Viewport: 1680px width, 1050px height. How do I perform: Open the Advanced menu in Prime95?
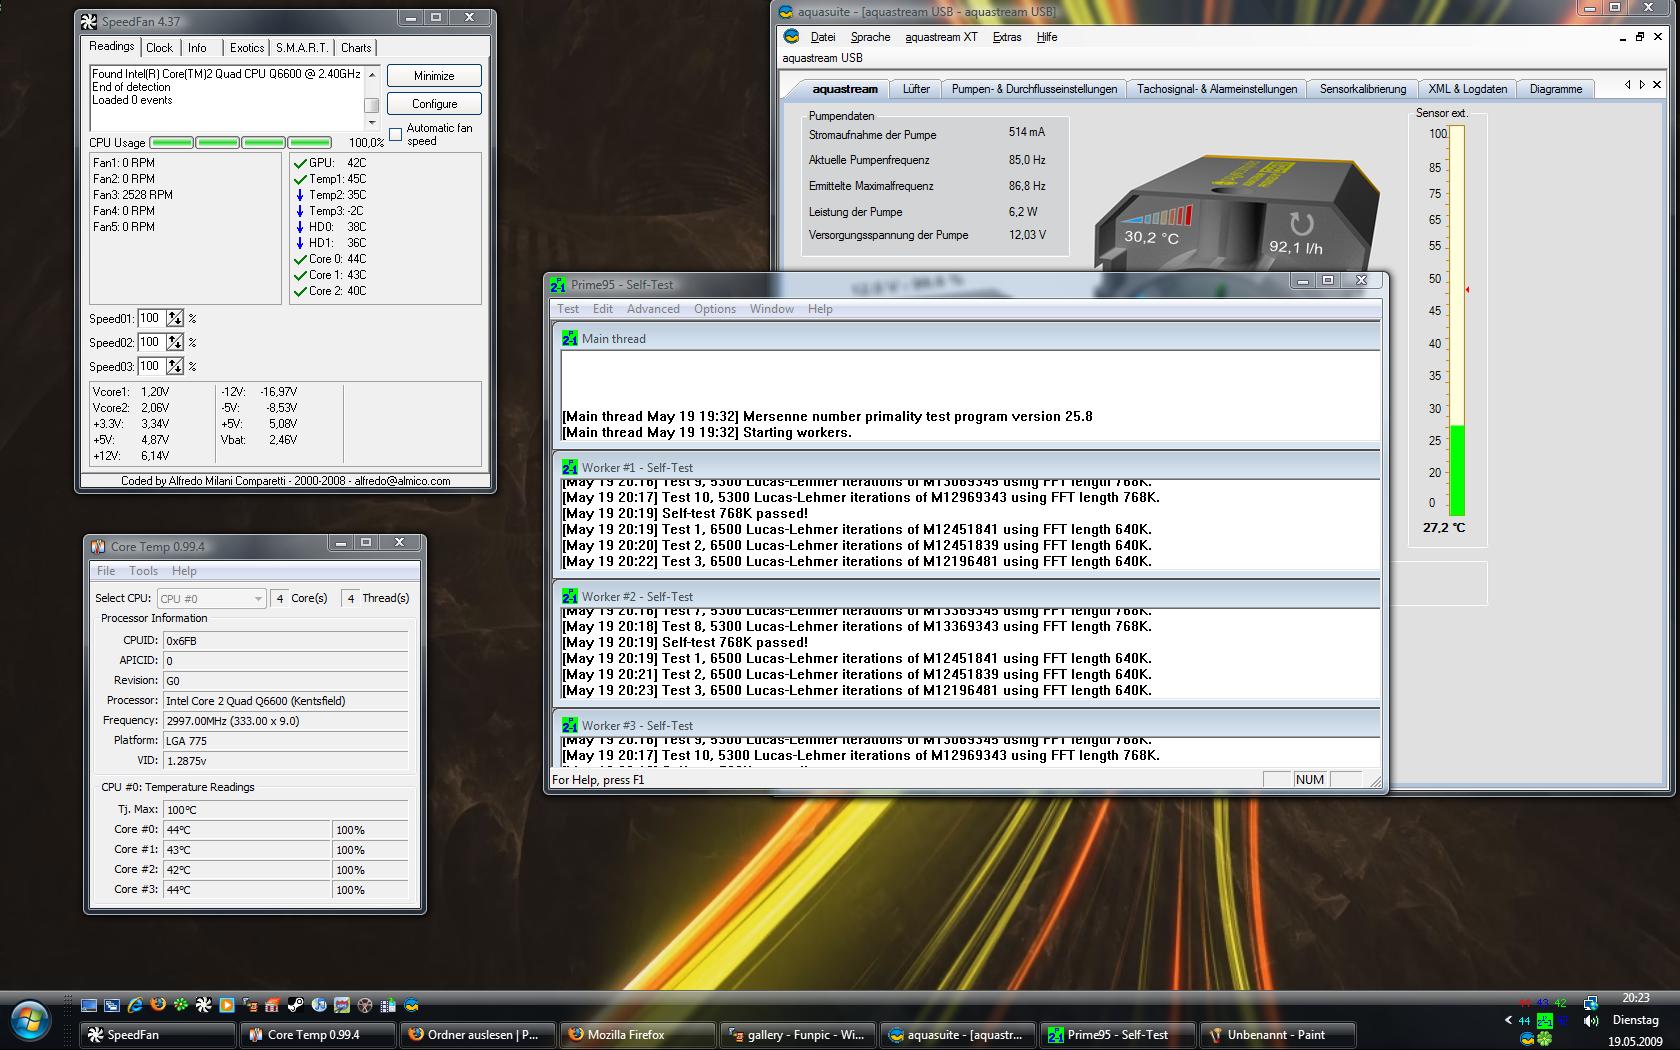pos(653,309)
